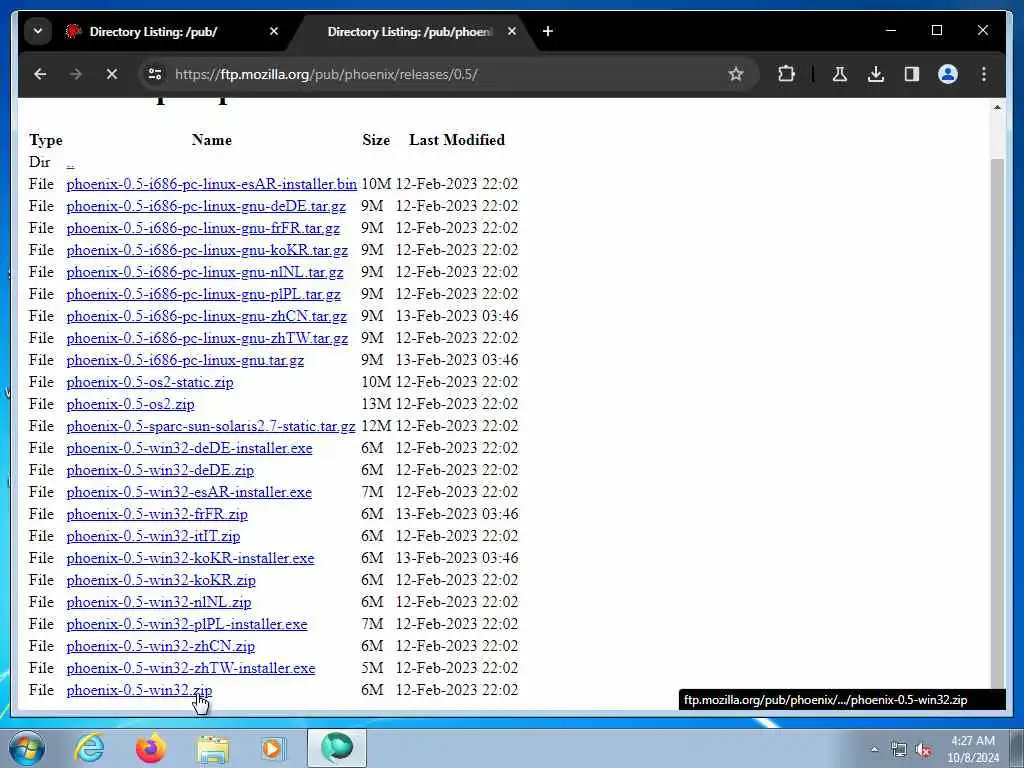Open phoenix-0.5-i686-pc-linux-gnu-plPL.tar.gz link
1024x768 pixels.
(x=203, y=295)
